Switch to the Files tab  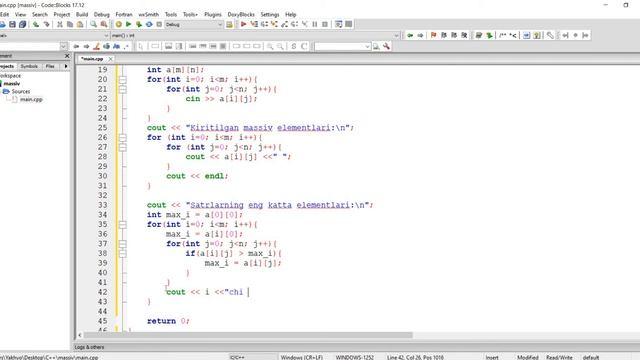[x=50, y=66]
